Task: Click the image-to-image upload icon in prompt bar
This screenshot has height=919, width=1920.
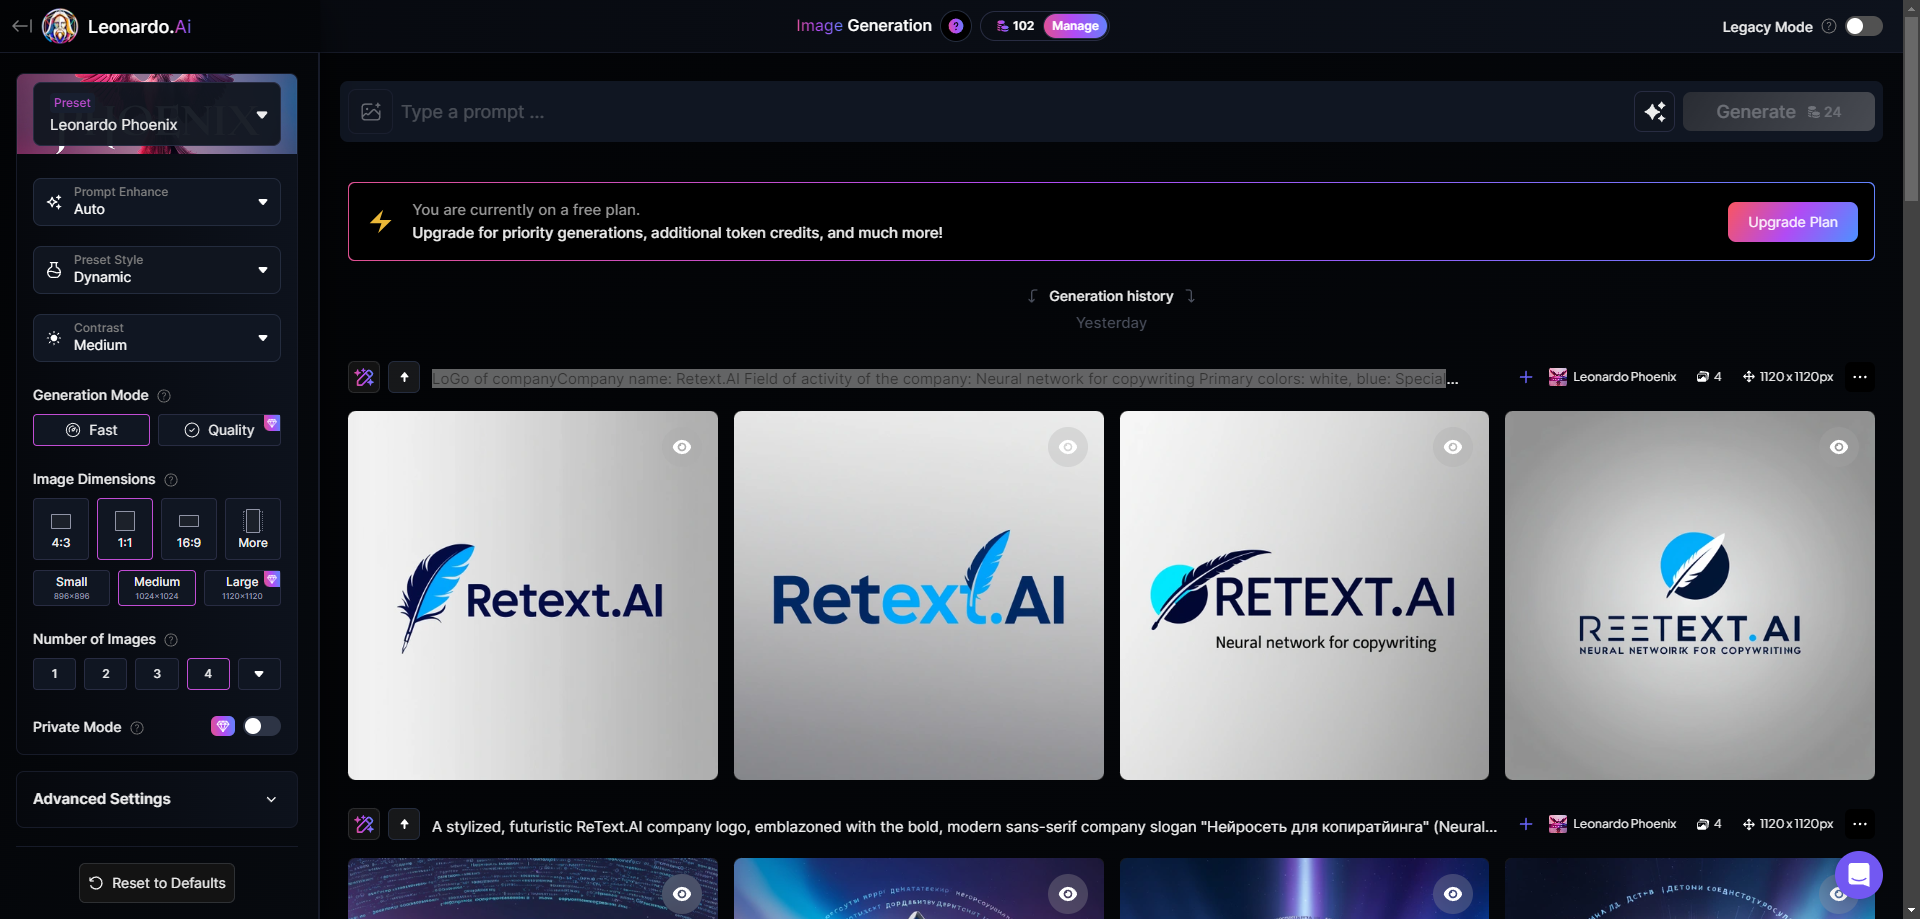Action: pos(371,111)
